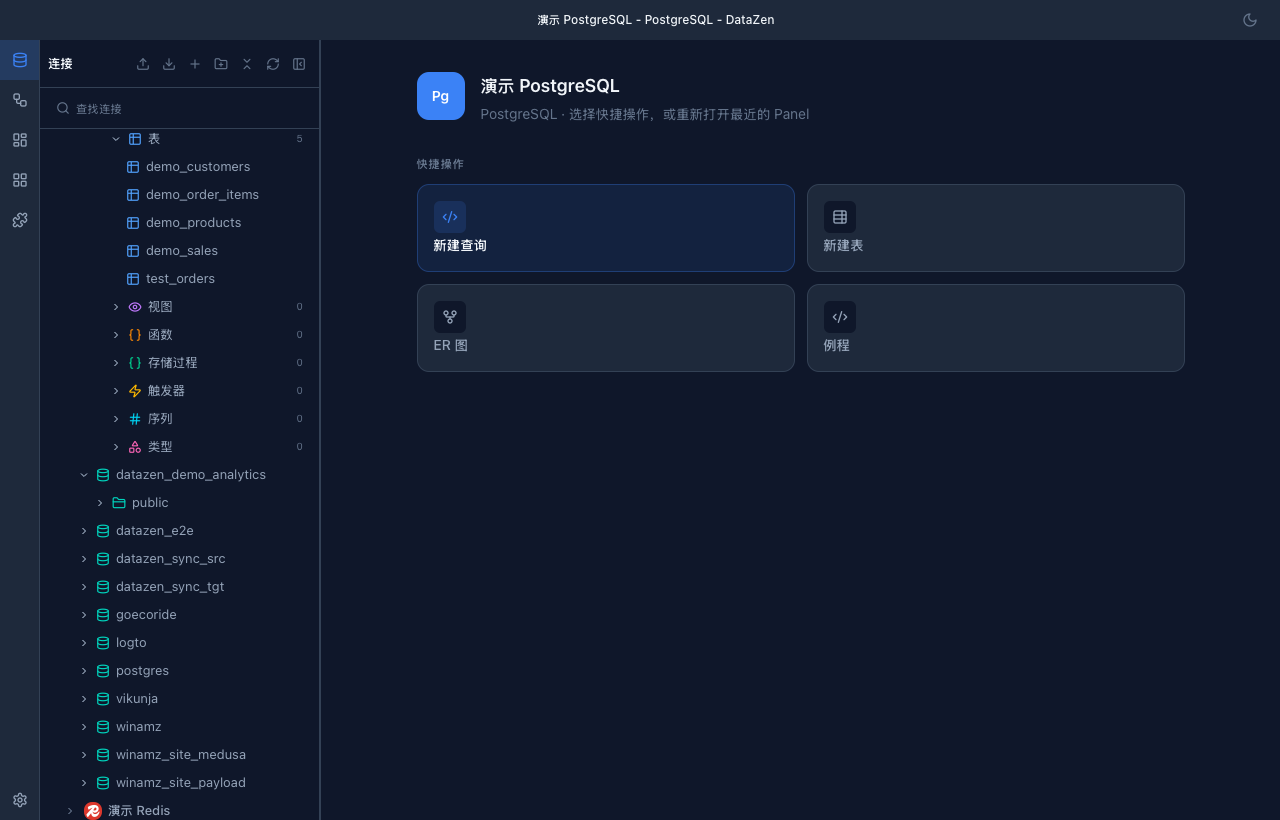Select the demo_order_items table
This screenshot has height=820, width=1280.
point(180,195)
